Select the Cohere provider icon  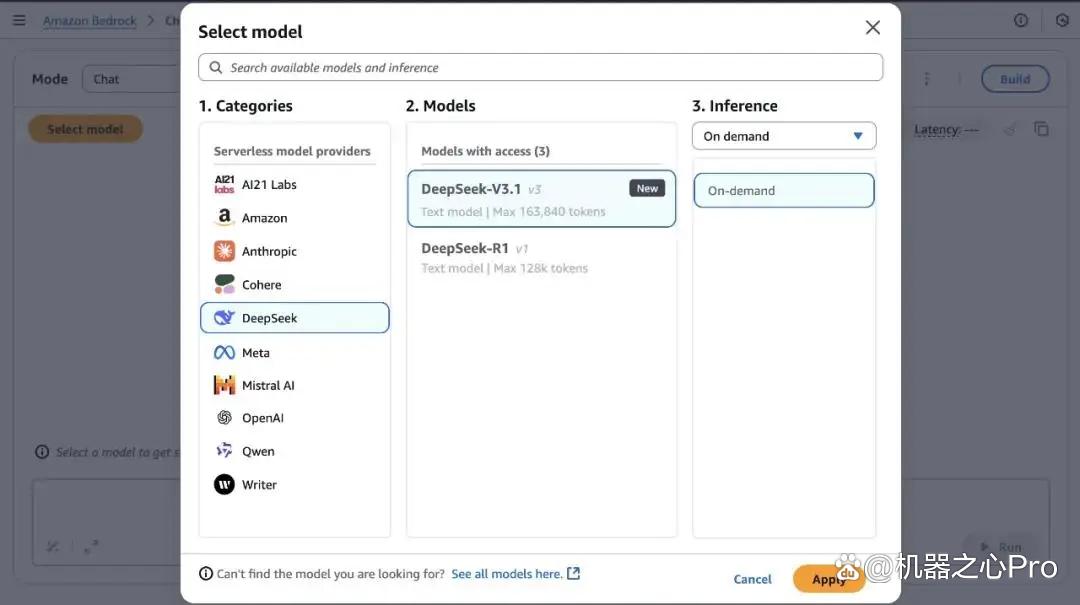(x=224, y=285)
